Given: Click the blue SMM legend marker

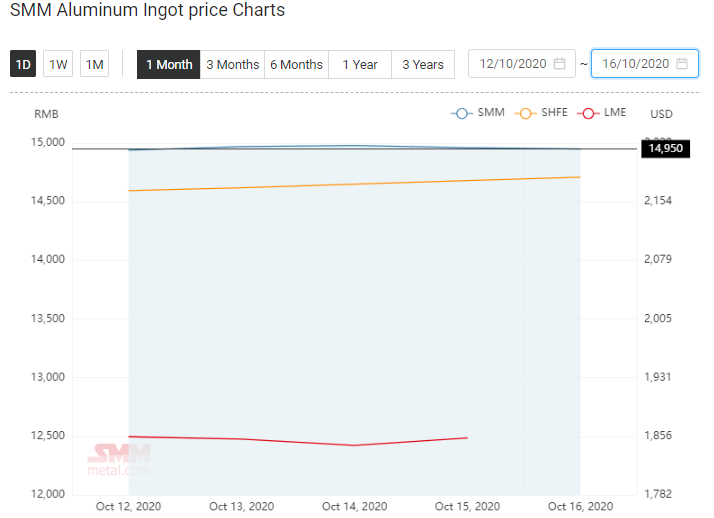Looking at the screenshot, I should pos(462,113).
